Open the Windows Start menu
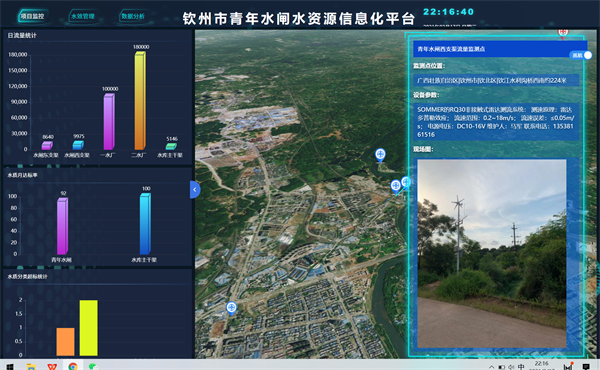The height and width of the screenshot is (370, 600). [10, 366]
